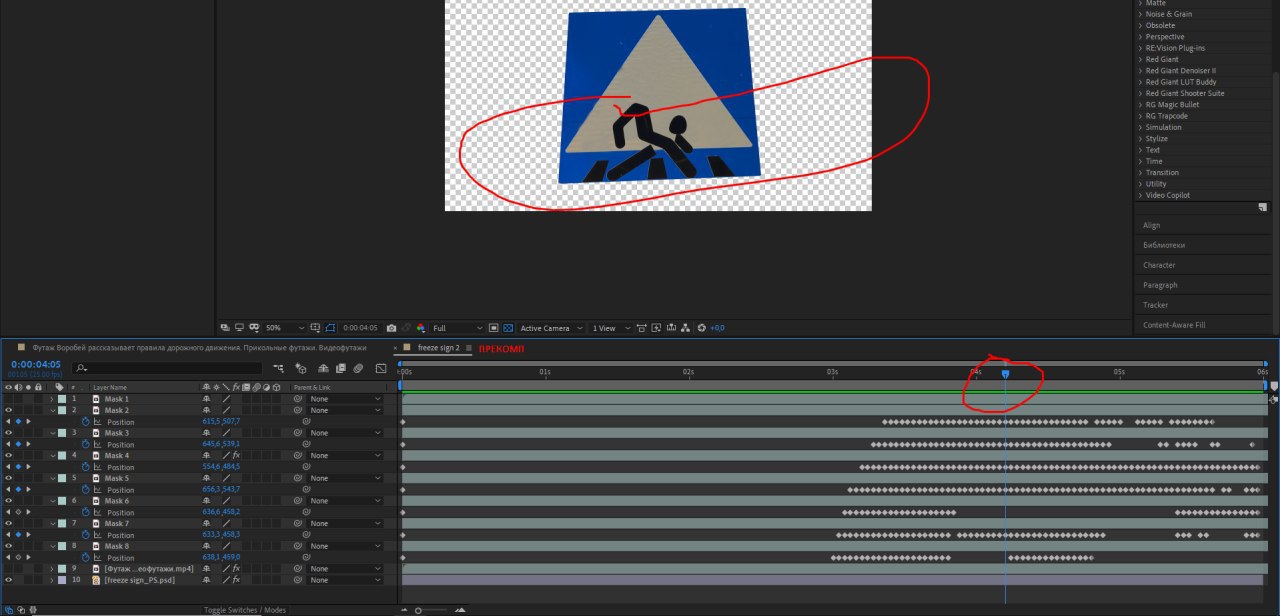Click Mask 4 label color swatch
The image size is (1280, 616).
(x=62, y=455)
